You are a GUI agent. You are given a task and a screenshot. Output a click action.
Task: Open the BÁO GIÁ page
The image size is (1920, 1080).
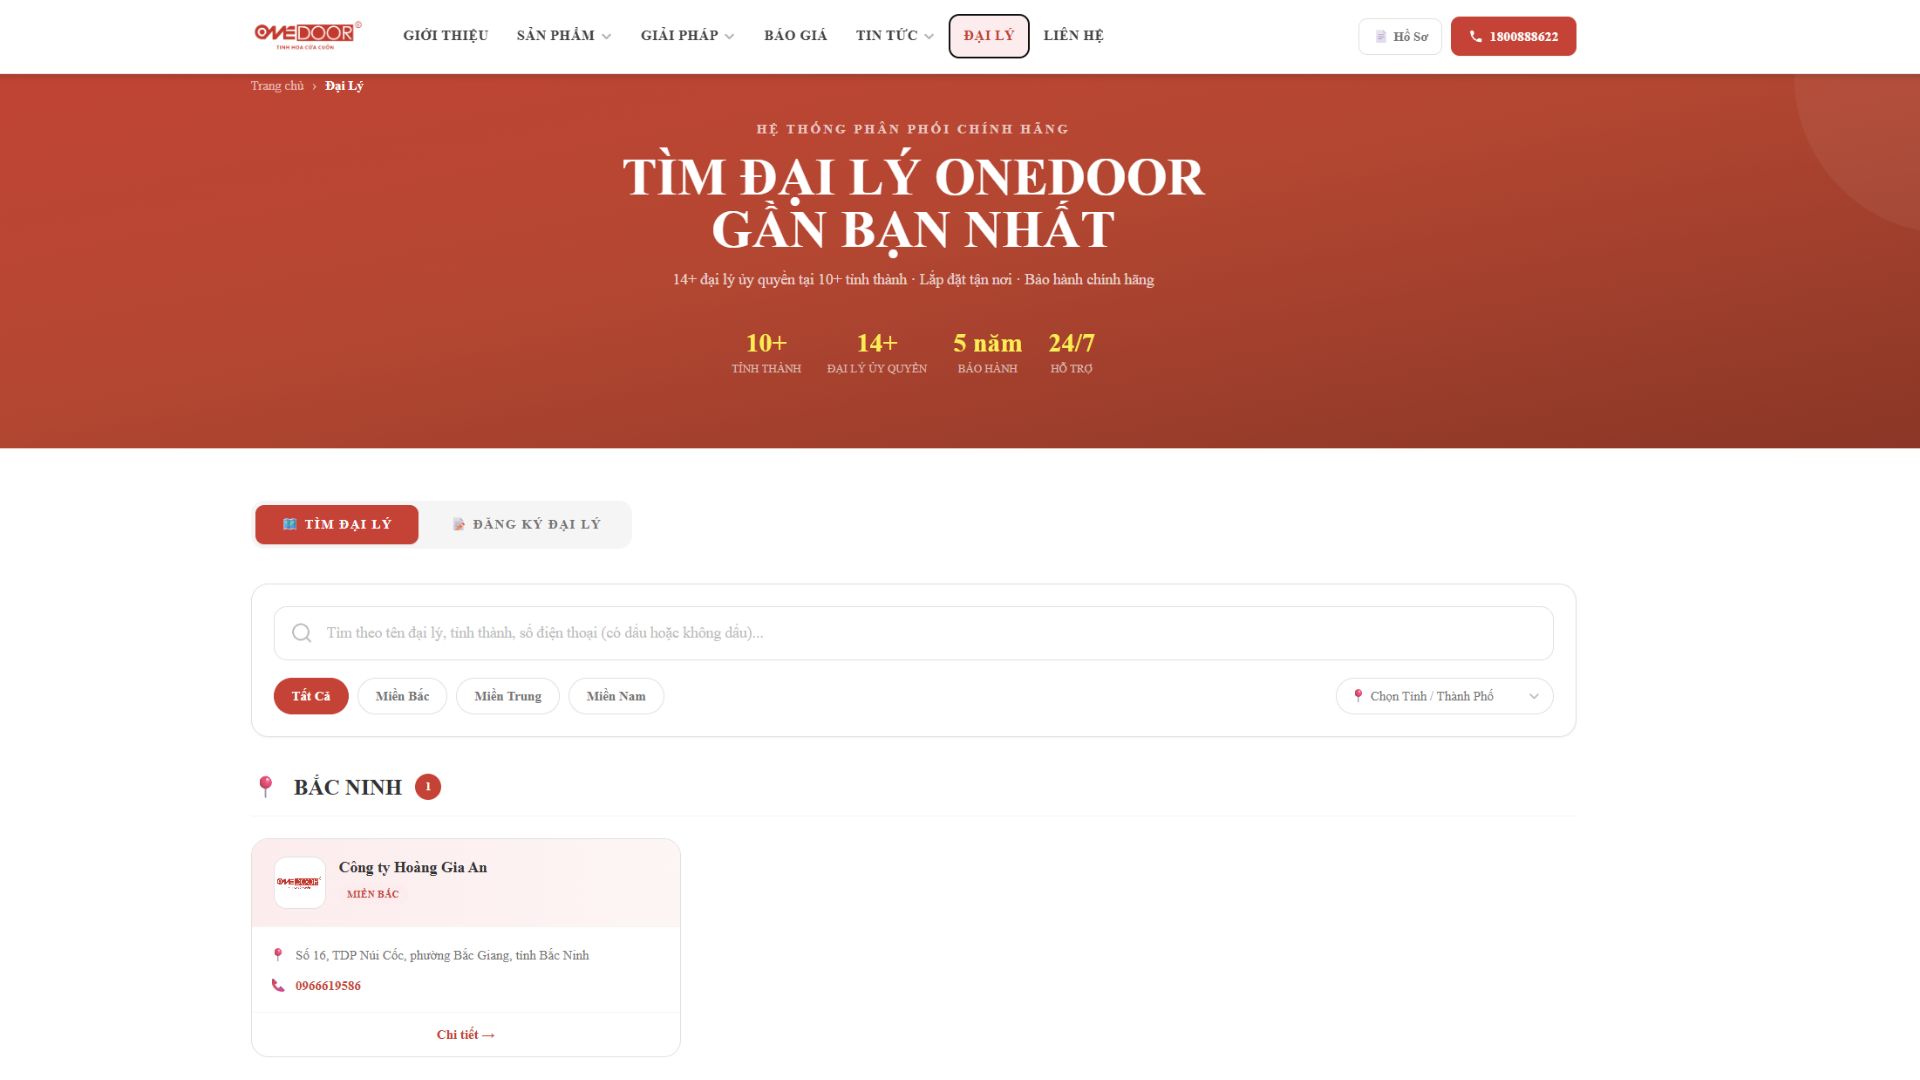(x=795, y=35)
